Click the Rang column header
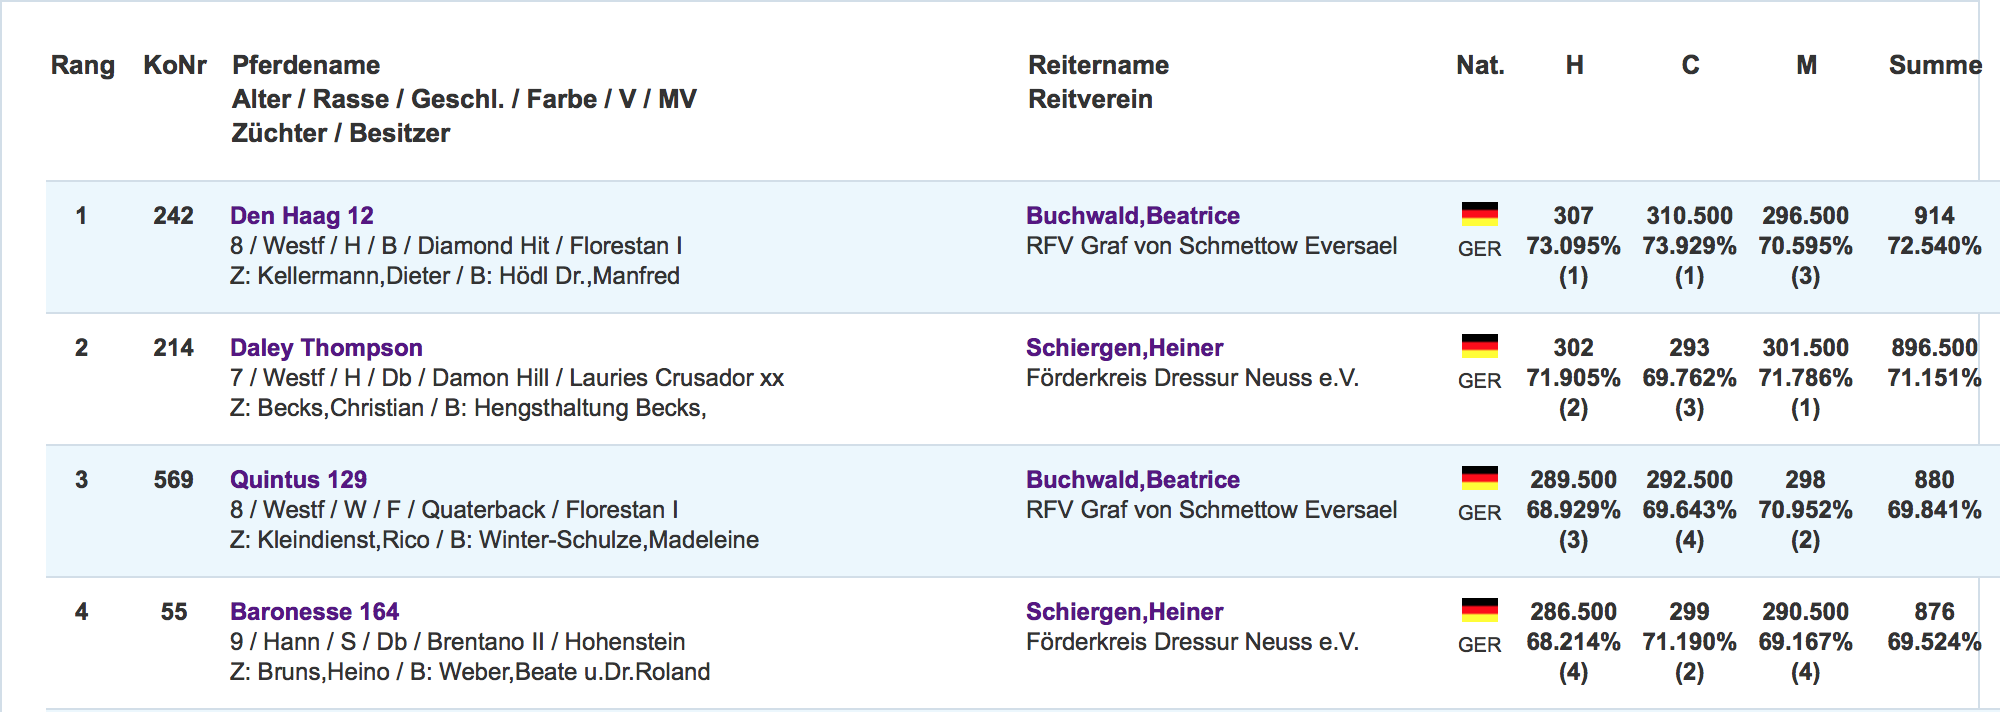2000x712 pixels. point(83,66)
